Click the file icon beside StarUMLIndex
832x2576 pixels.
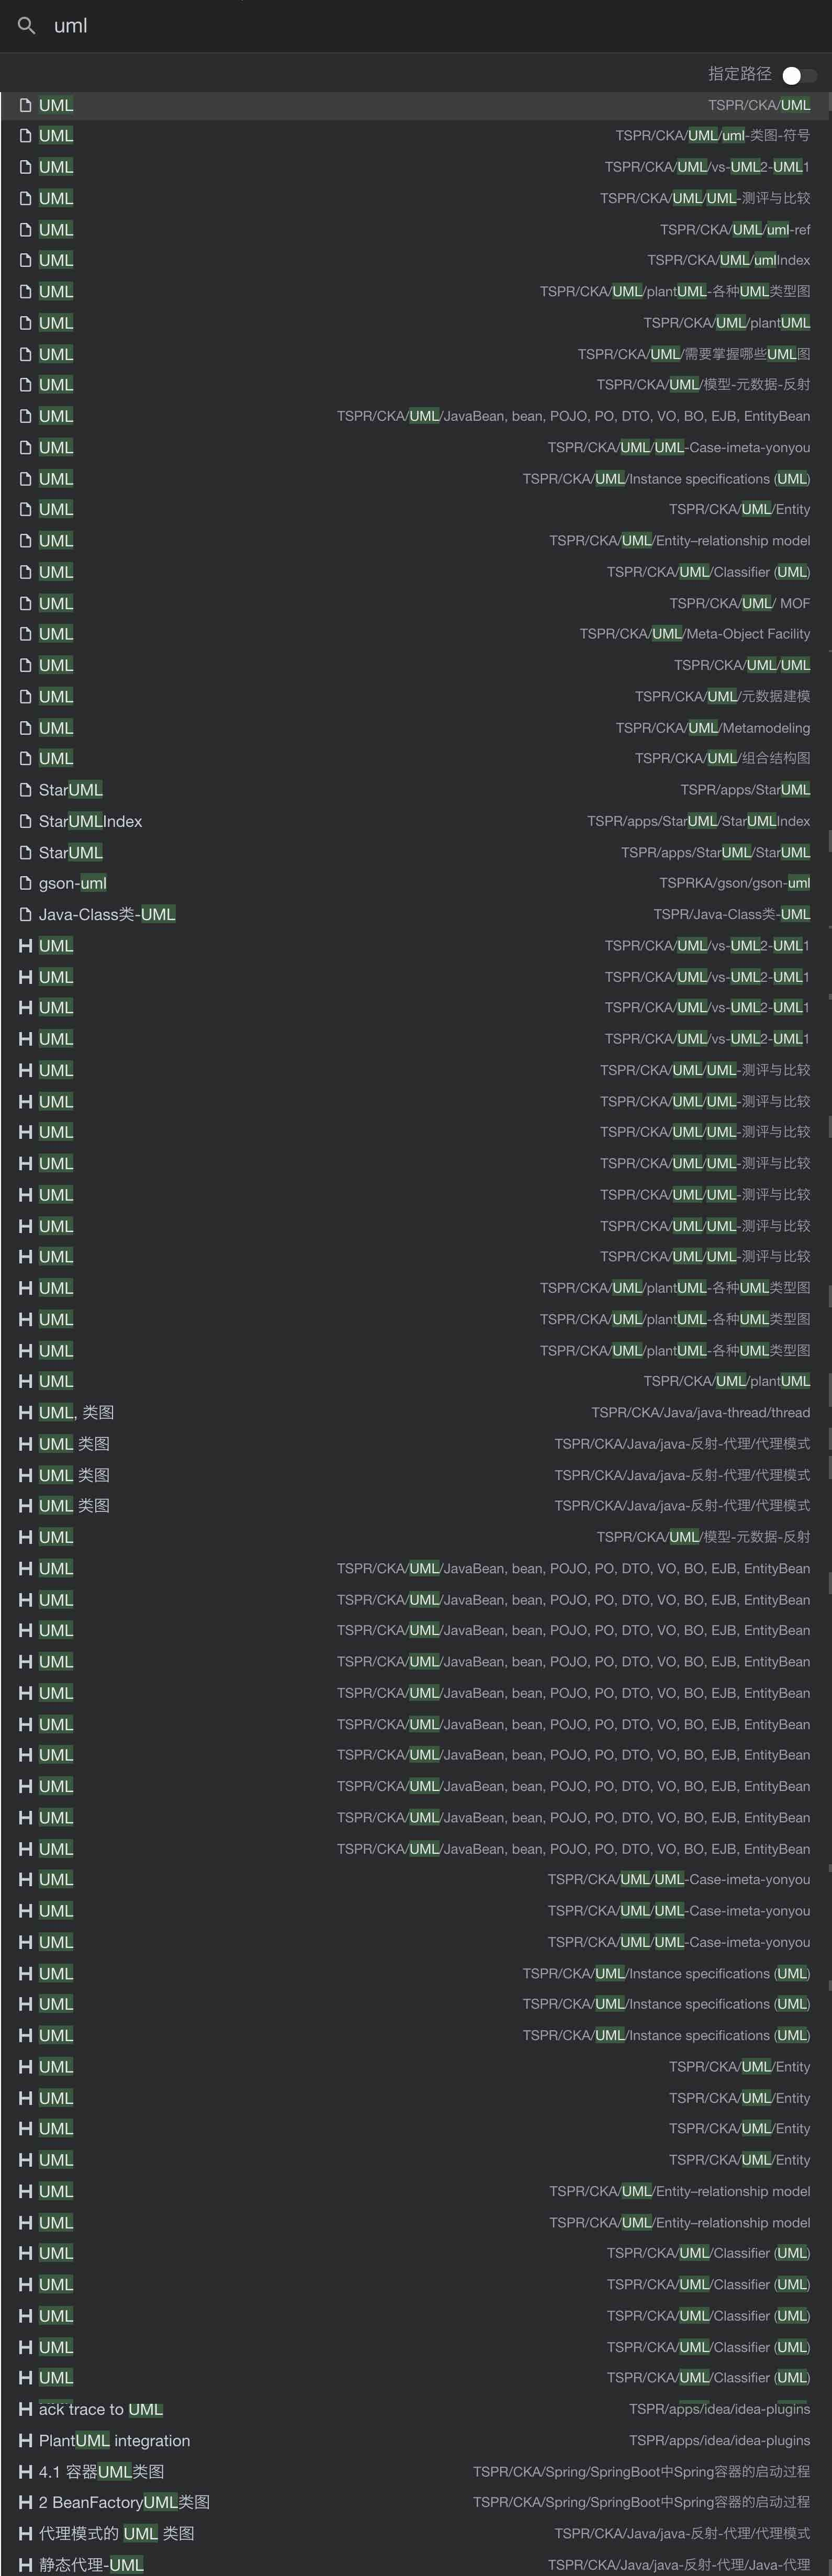pyautogui.click(x=26, y=821)
